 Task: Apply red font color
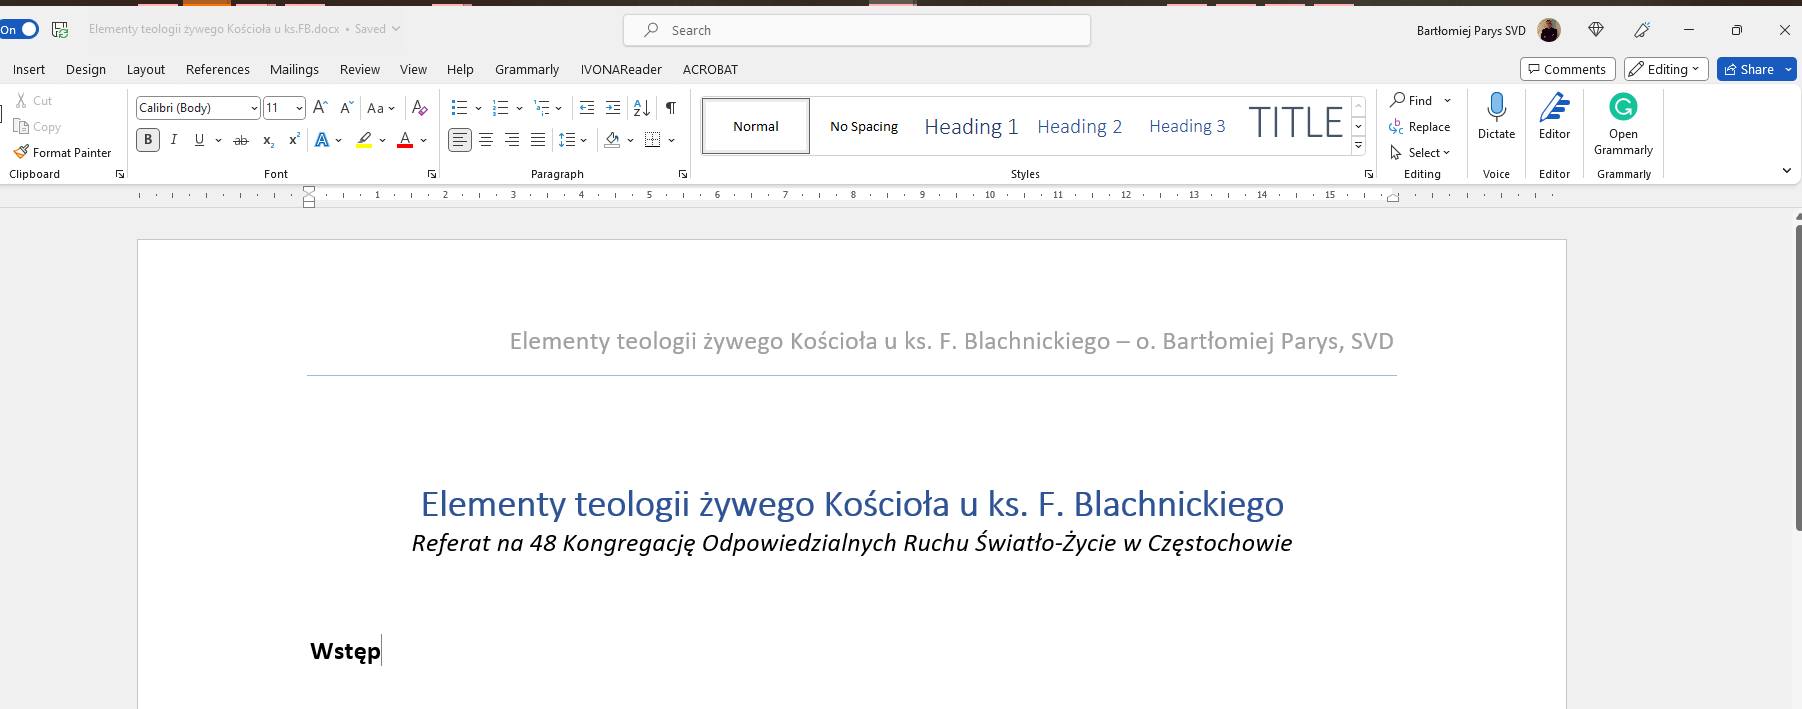[405, 140]
